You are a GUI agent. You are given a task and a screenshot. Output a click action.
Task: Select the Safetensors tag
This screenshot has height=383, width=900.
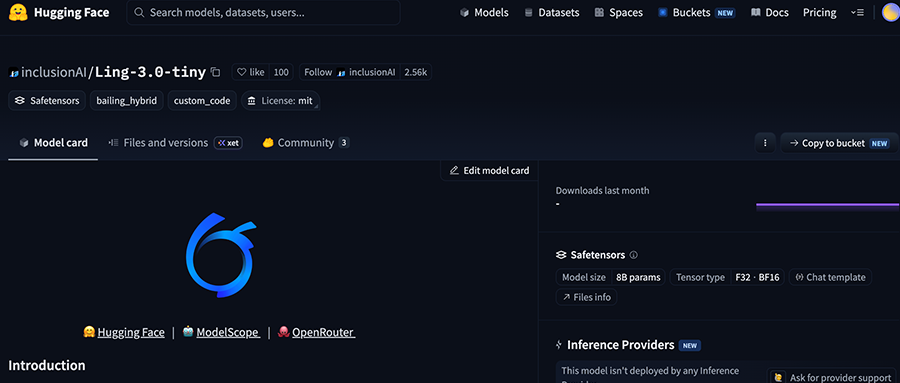pyautogui.click(x=47, y=100)
